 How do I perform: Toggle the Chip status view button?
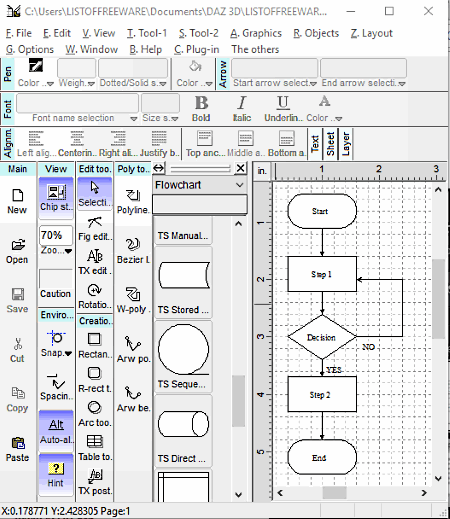pyautogui.click(x=56, y=198)
